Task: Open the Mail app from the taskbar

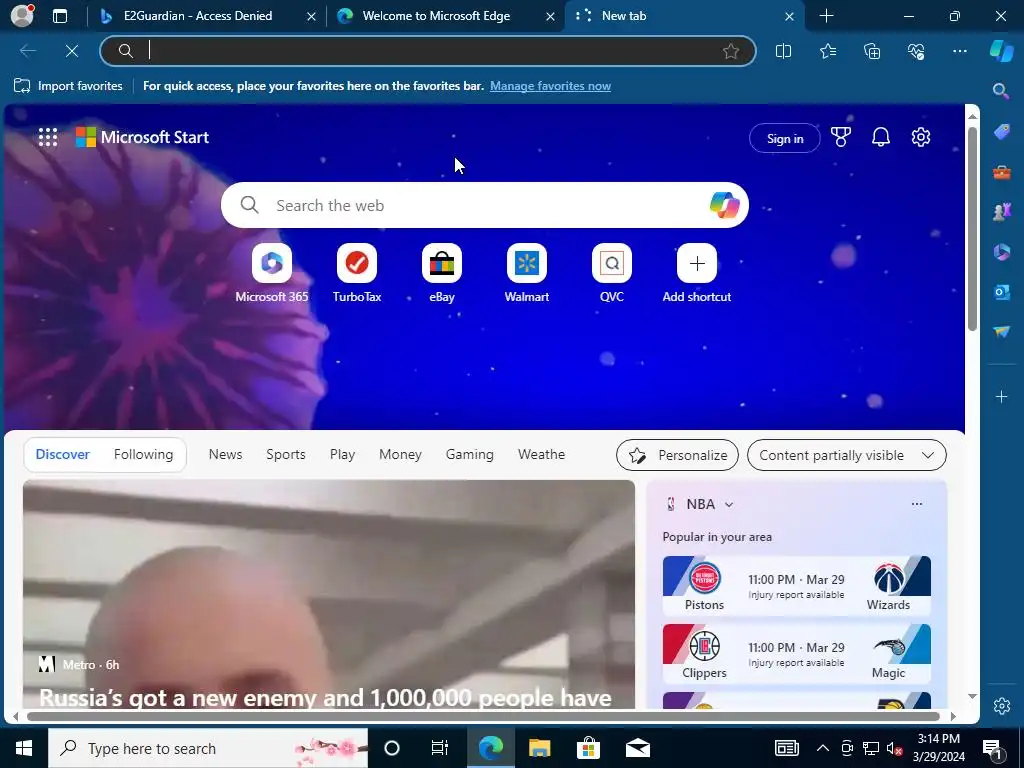Action: (x=637, y=748)
